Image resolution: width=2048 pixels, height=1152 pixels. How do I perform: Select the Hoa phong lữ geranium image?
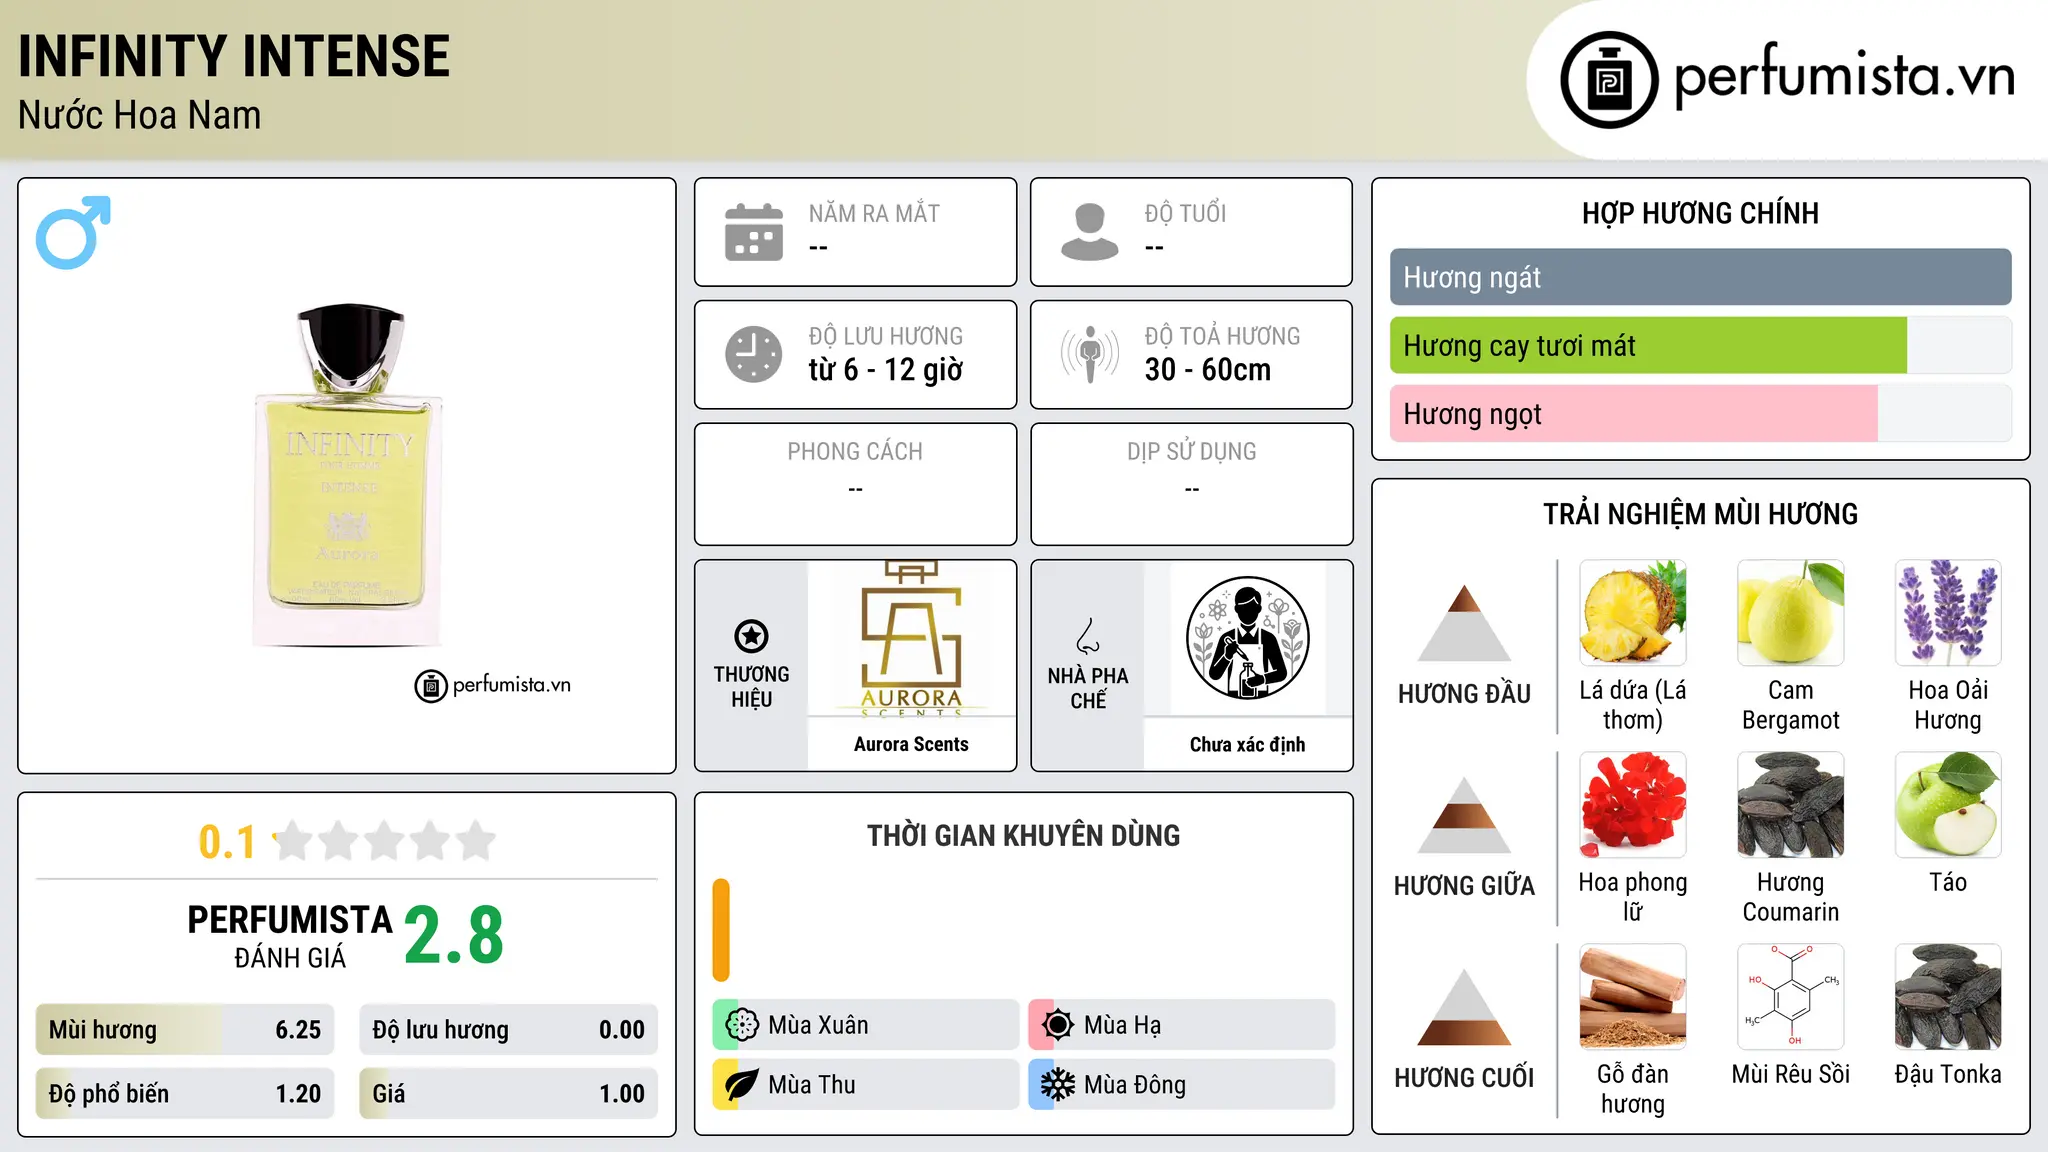coord(1633,805)
